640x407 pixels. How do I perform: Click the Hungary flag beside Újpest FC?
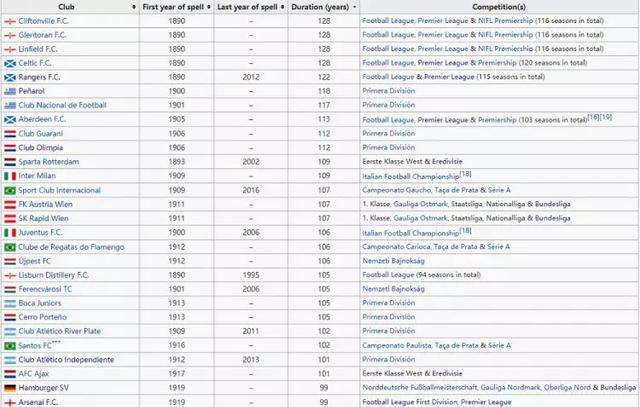click(x=10, y=261)
